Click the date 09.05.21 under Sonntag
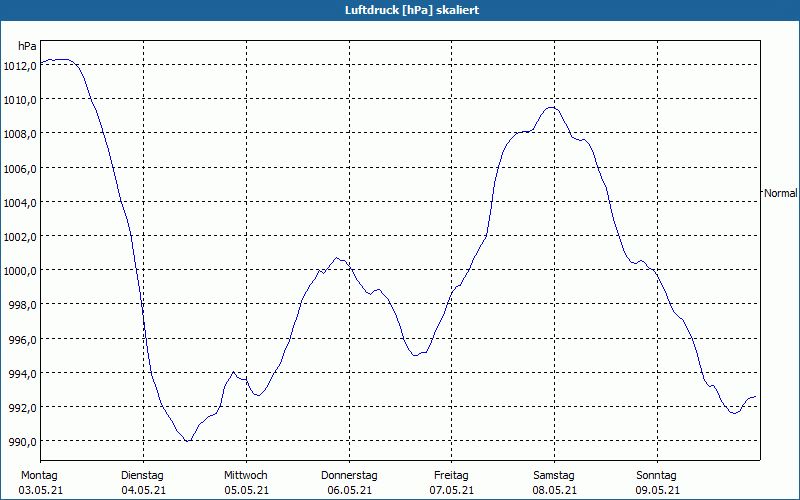800x500 pixels. pos(656,490)
